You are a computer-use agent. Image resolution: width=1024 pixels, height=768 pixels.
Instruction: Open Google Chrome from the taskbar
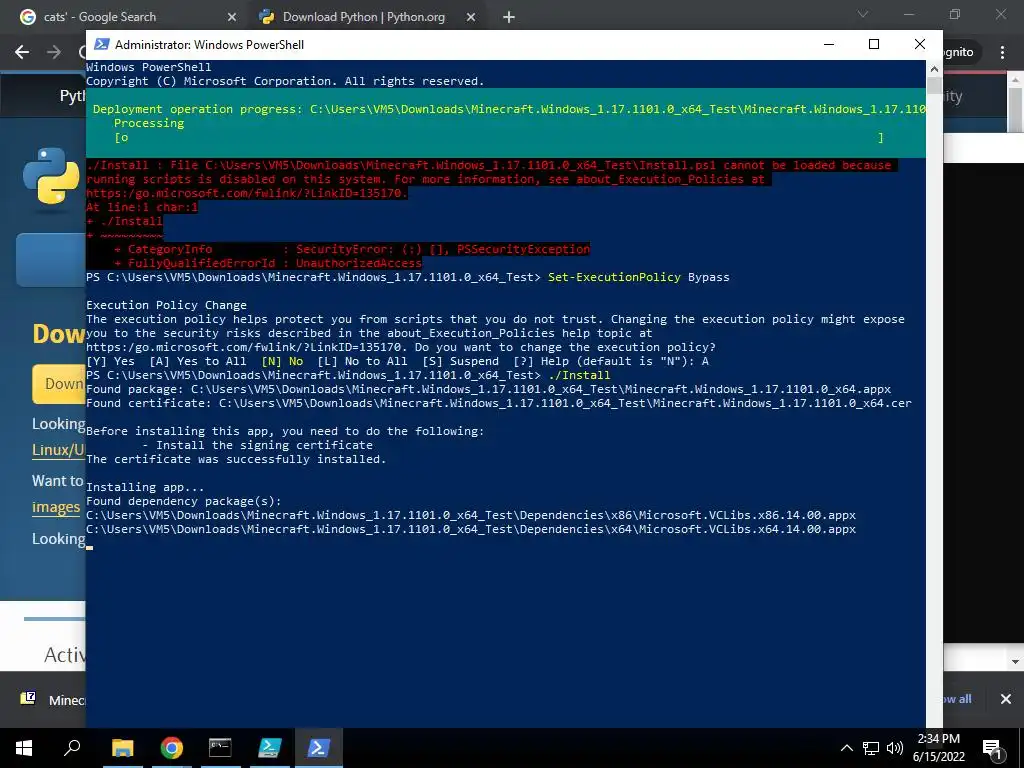[172, 748]
